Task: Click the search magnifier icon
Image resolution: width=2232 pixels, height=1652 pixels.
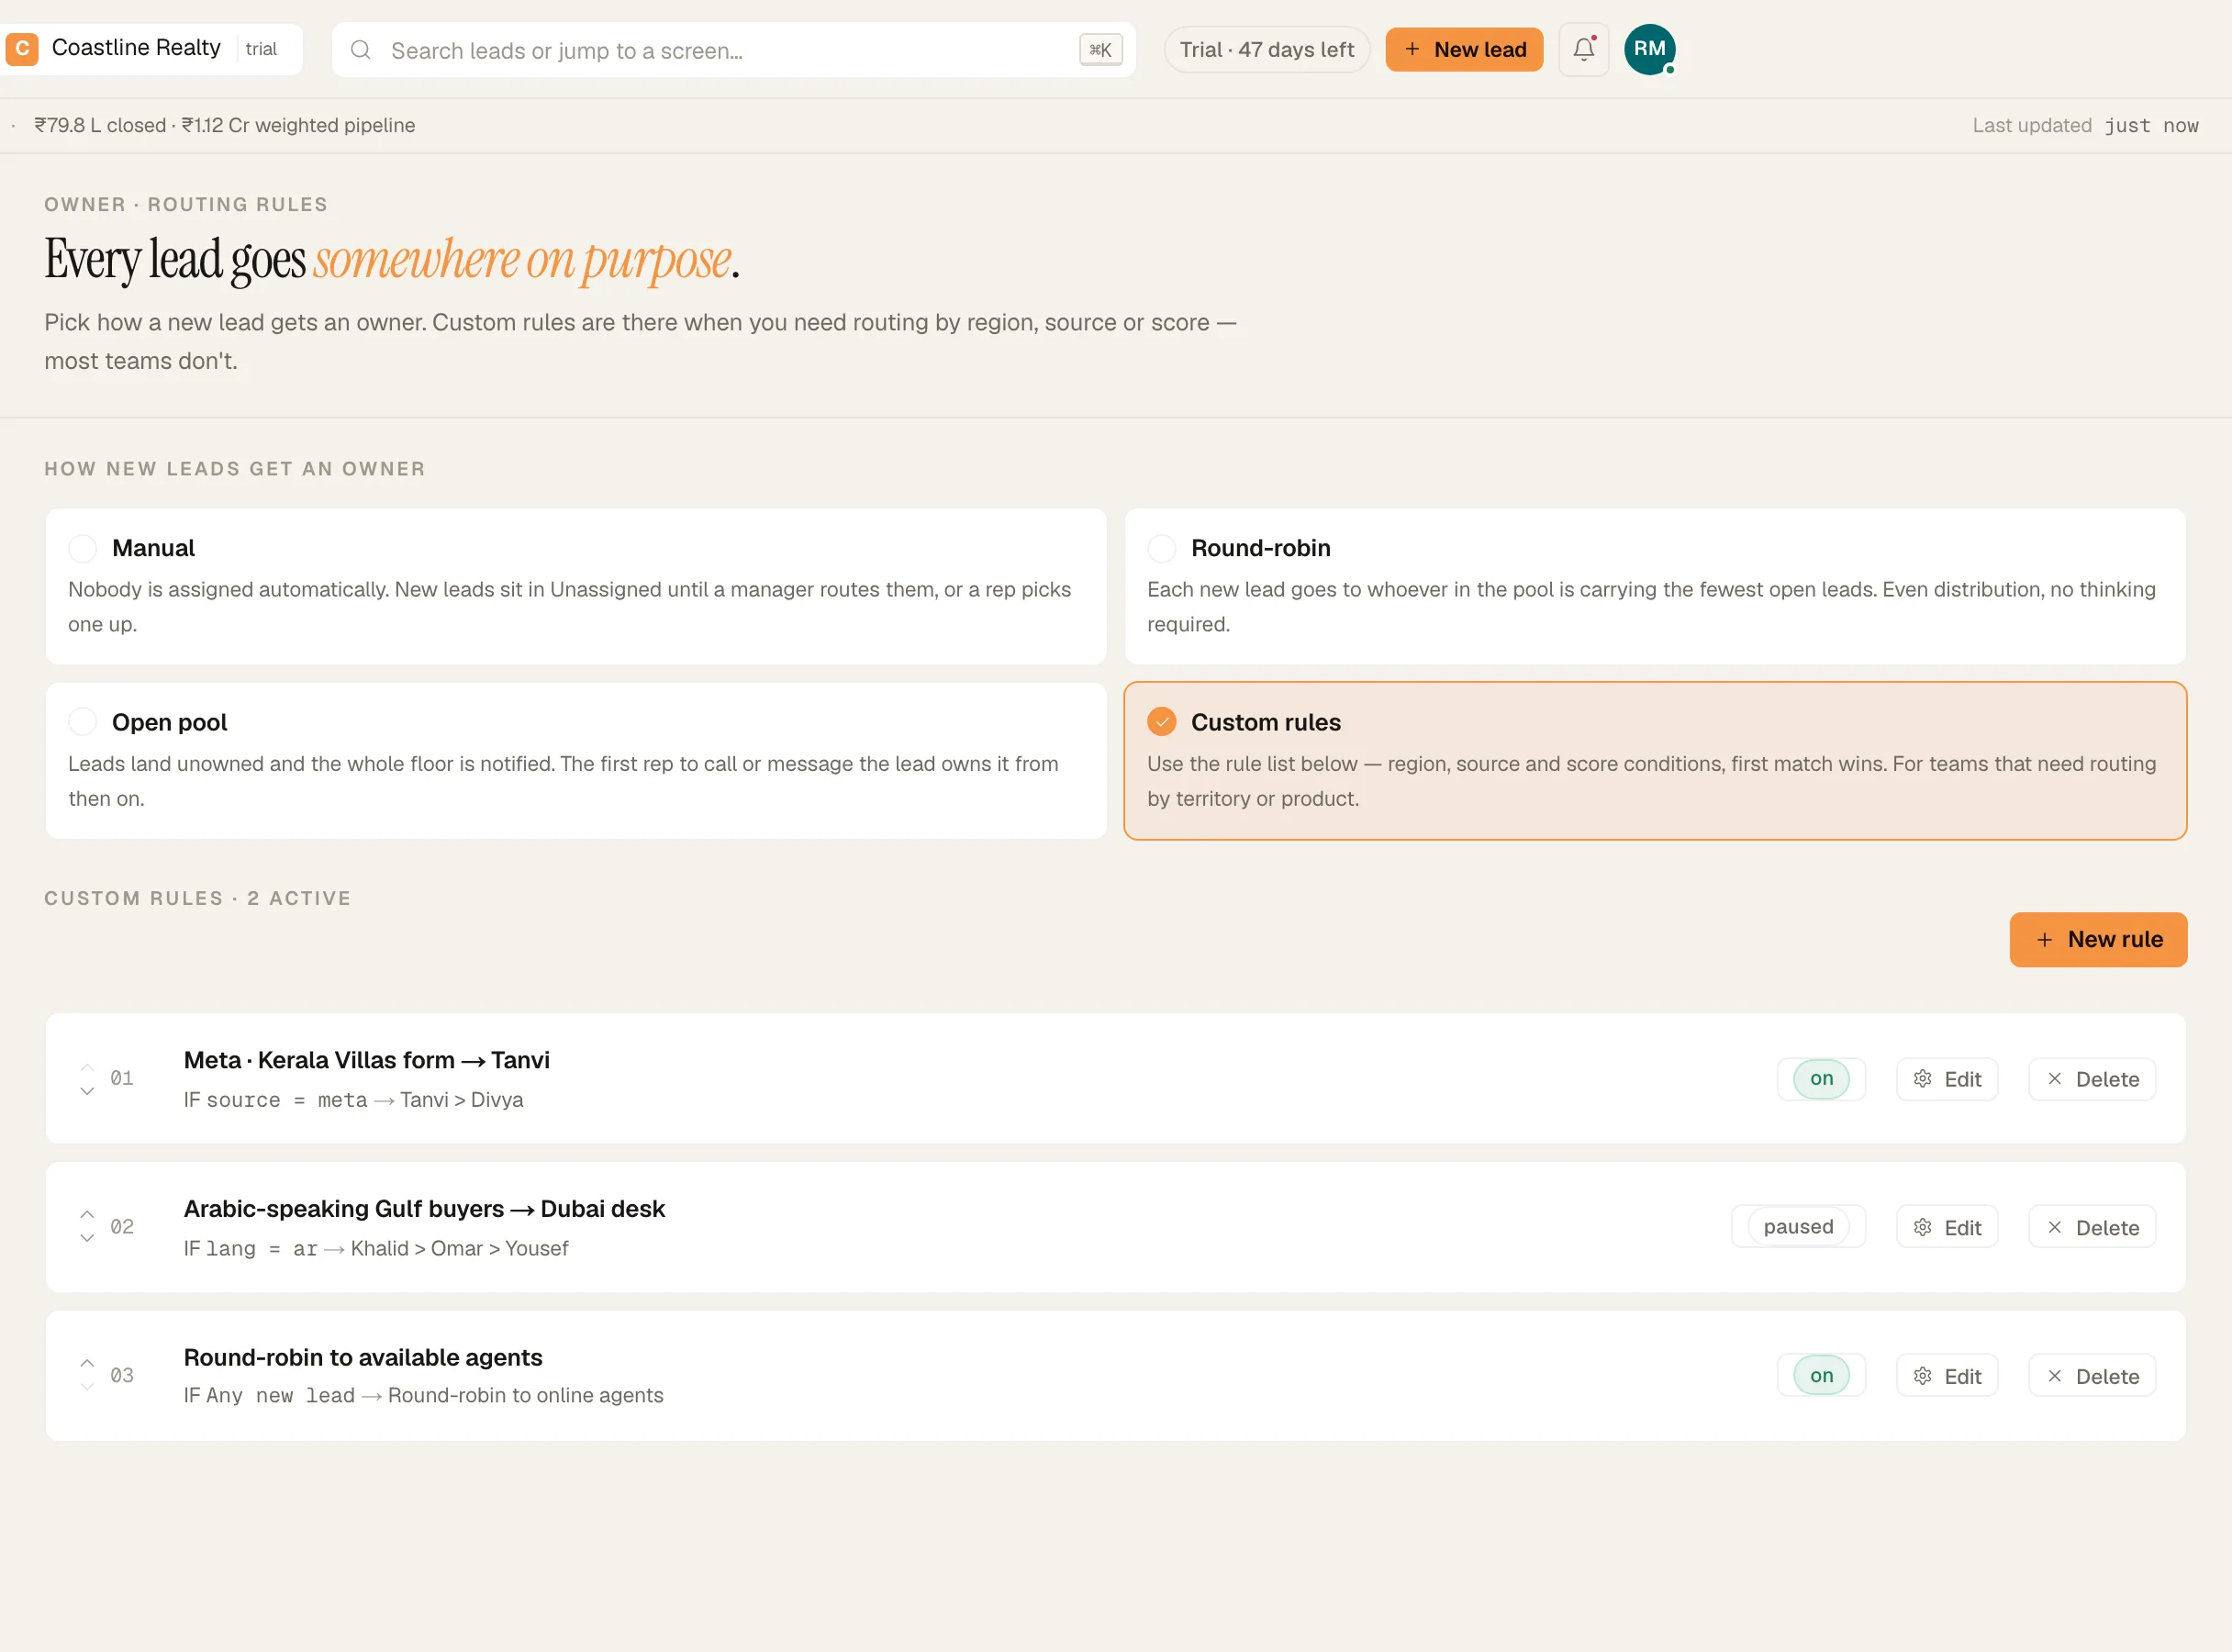Action: tap(361, 50)
